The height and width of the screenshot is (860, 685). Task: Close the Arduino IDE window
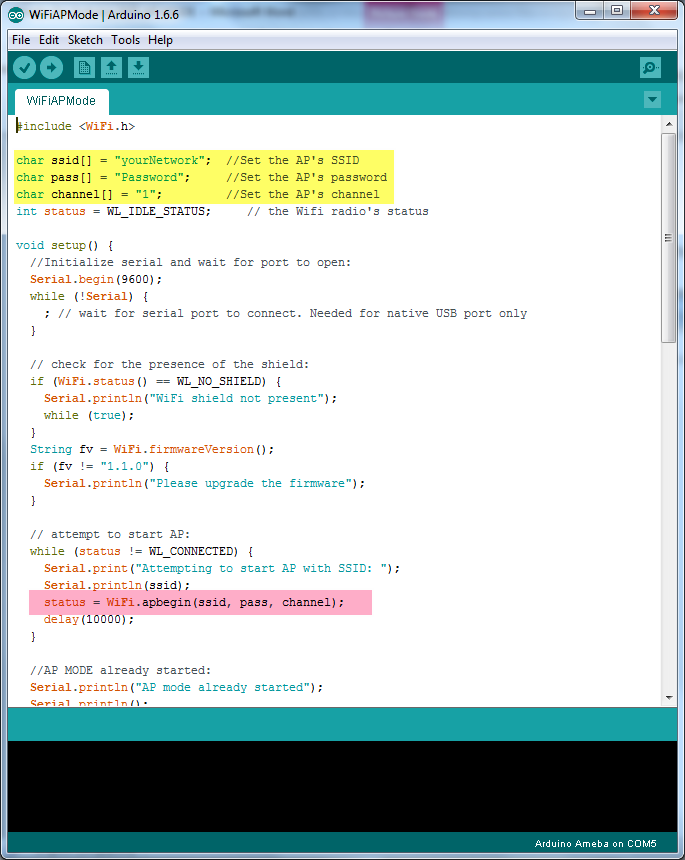pyautogui.click(x=654, y=11)
